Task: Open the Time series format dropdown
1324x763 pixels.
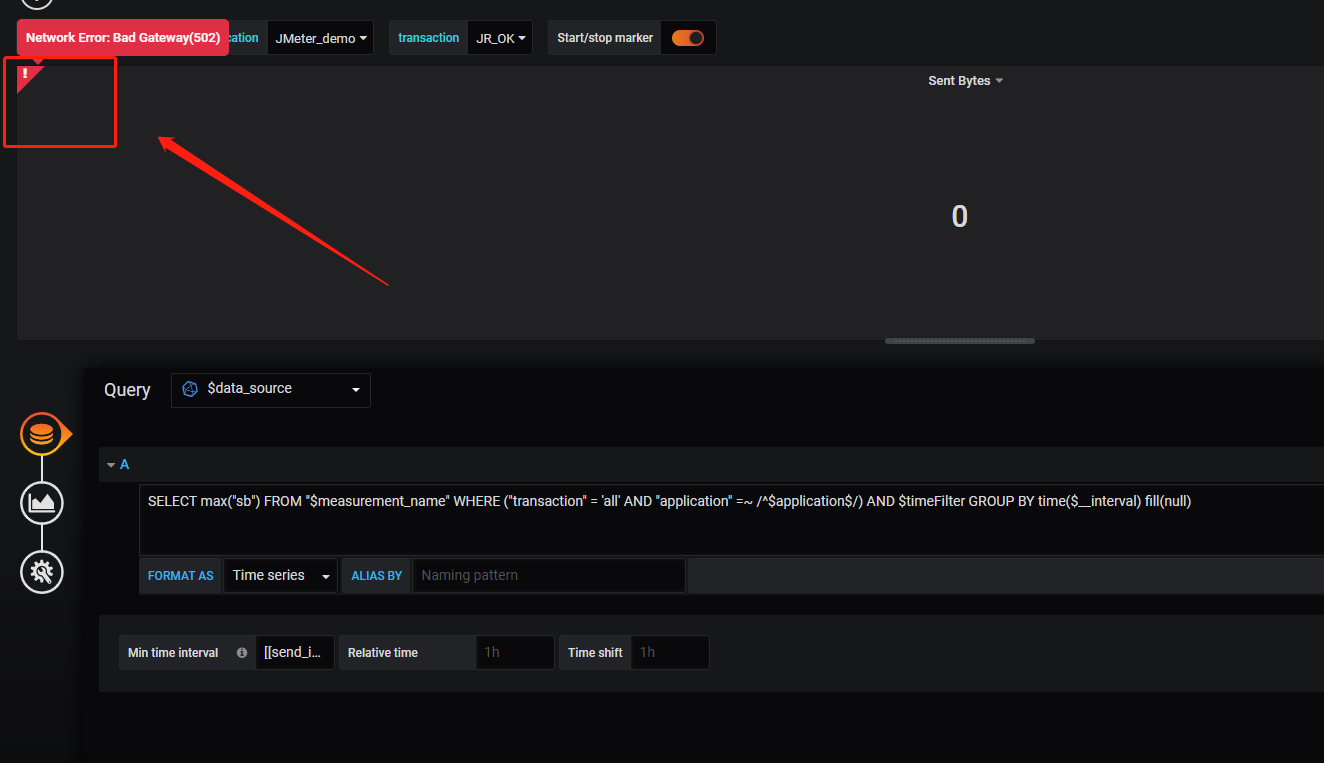Action: tap(281, 576)
